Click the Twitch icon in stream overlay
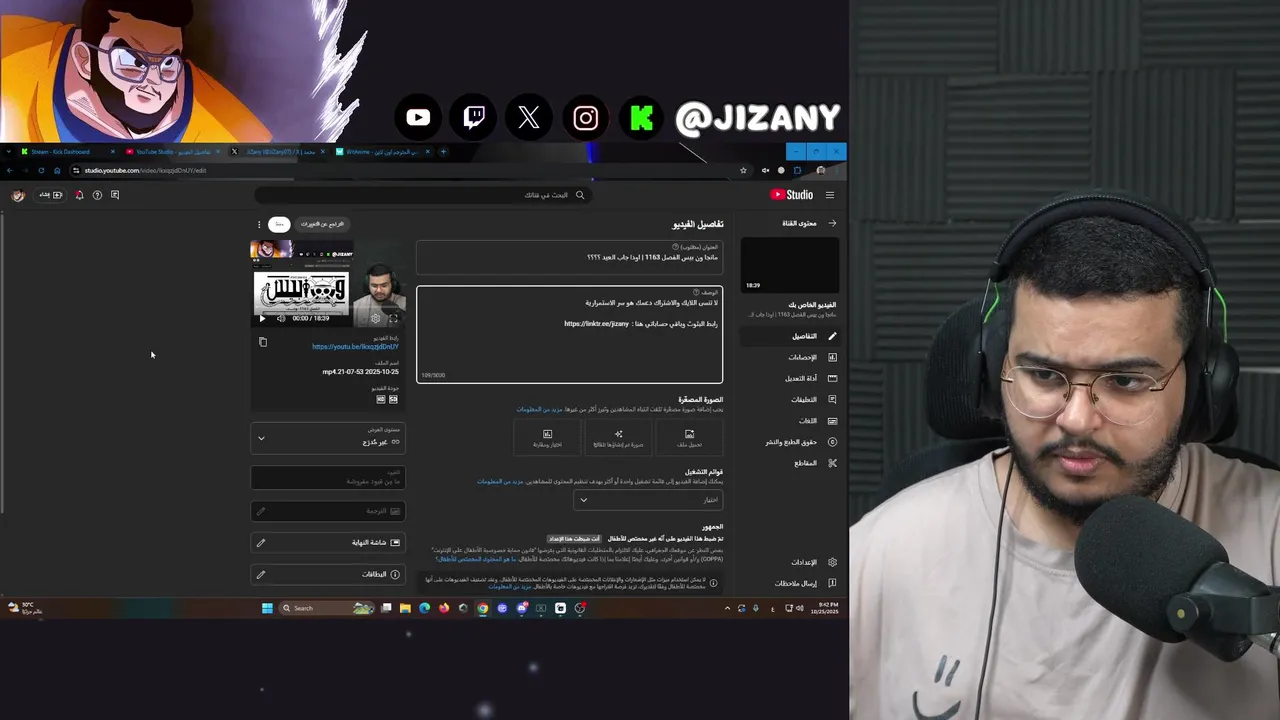The width and height of the screenshot is (1280, 720). (474, 118)
